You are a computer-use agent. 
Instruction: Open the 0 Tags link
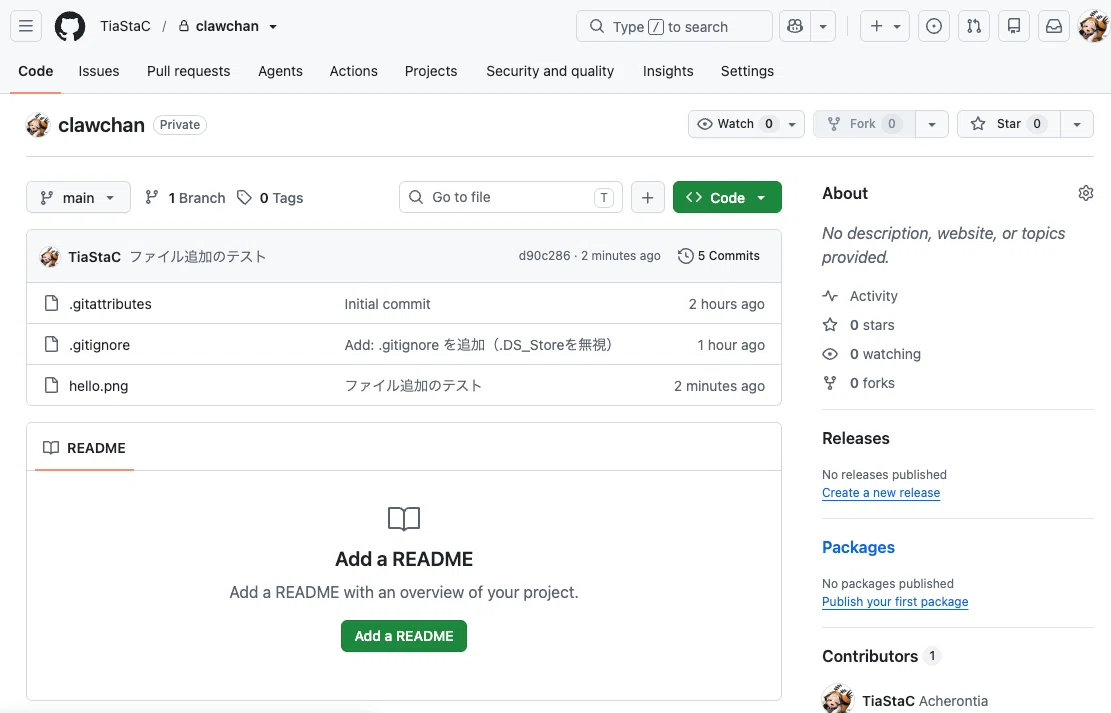270,198
